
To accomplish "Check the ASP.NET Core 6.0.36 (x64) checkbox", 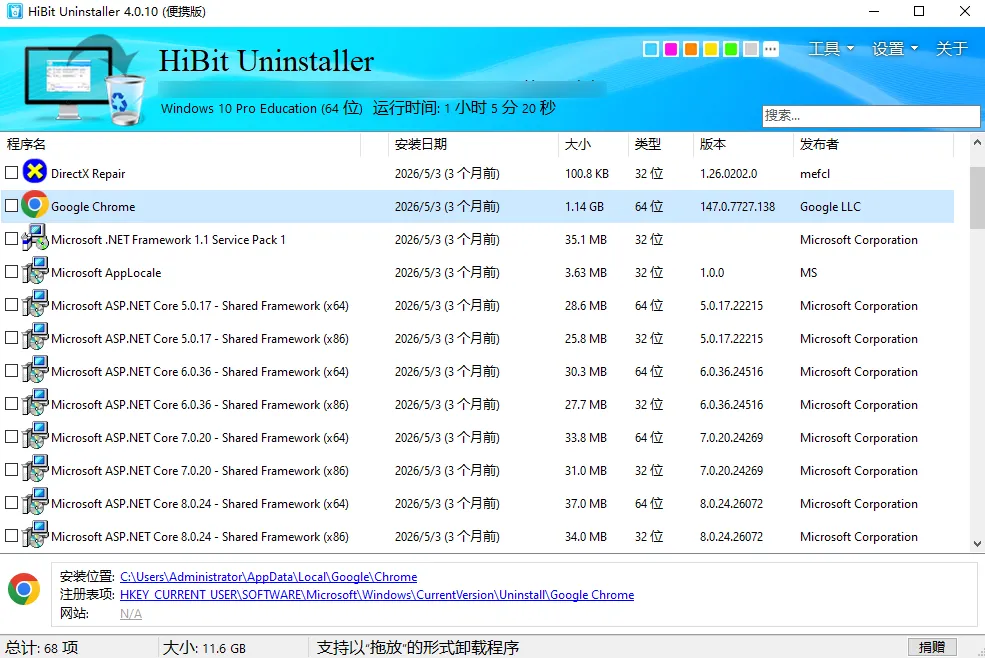I will point(11,371).
